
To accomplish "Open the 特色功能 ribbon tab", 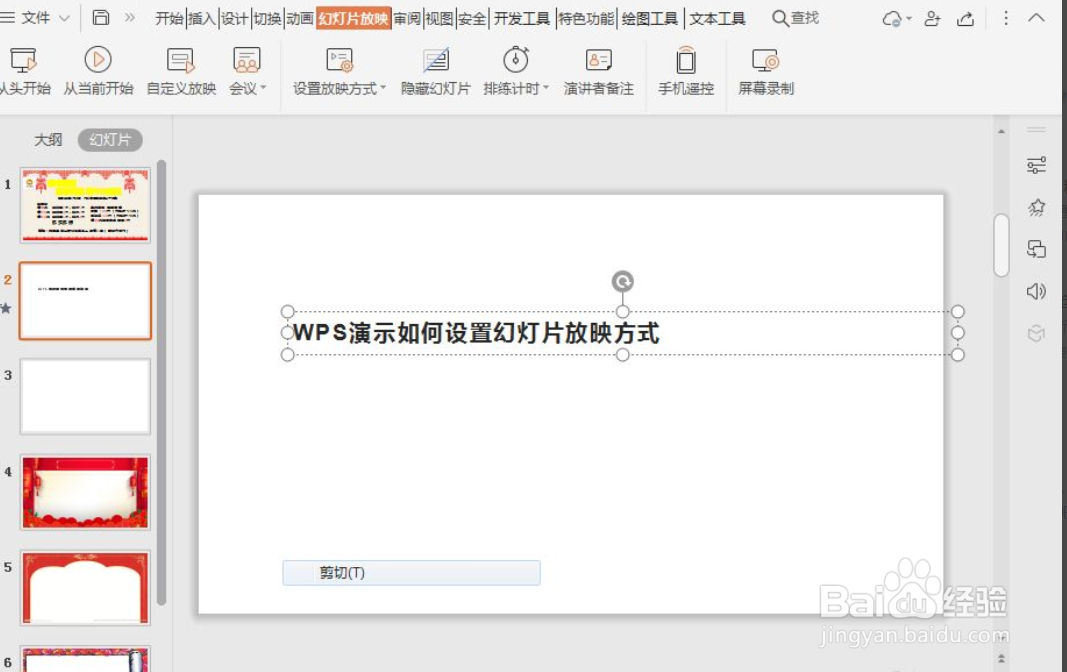I will (x=586, y=18).
